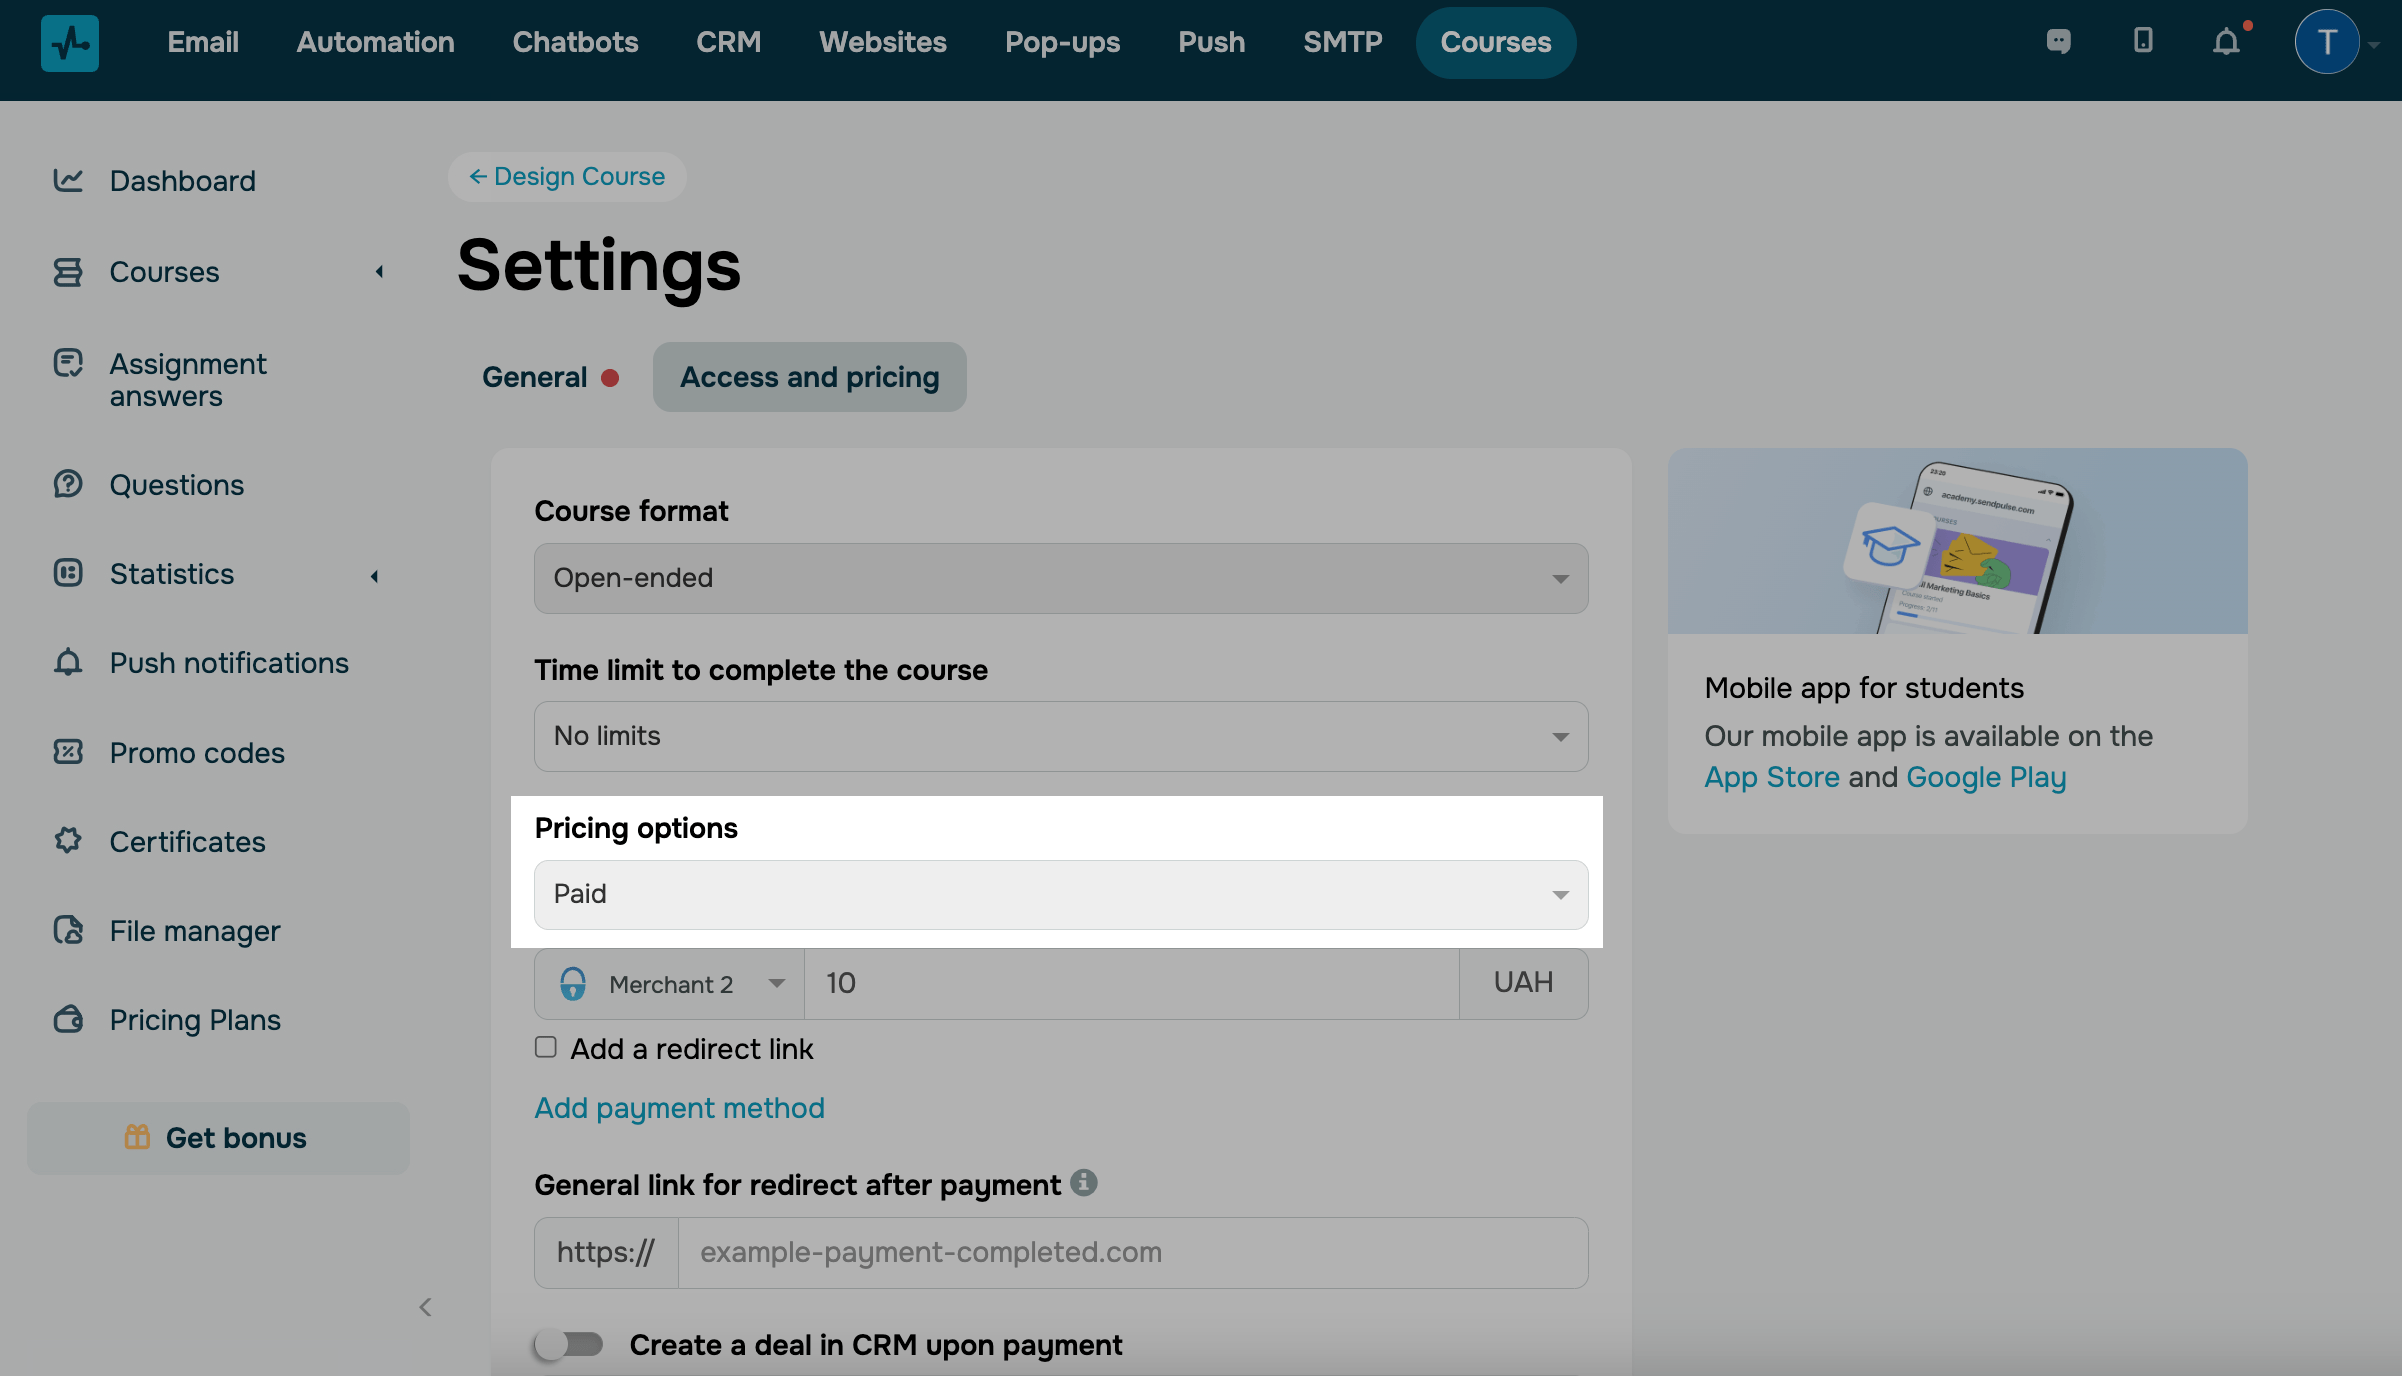This screenshot has width=2402, height=1376.
Task: Click the File manager icon
Action: point(68,930)
